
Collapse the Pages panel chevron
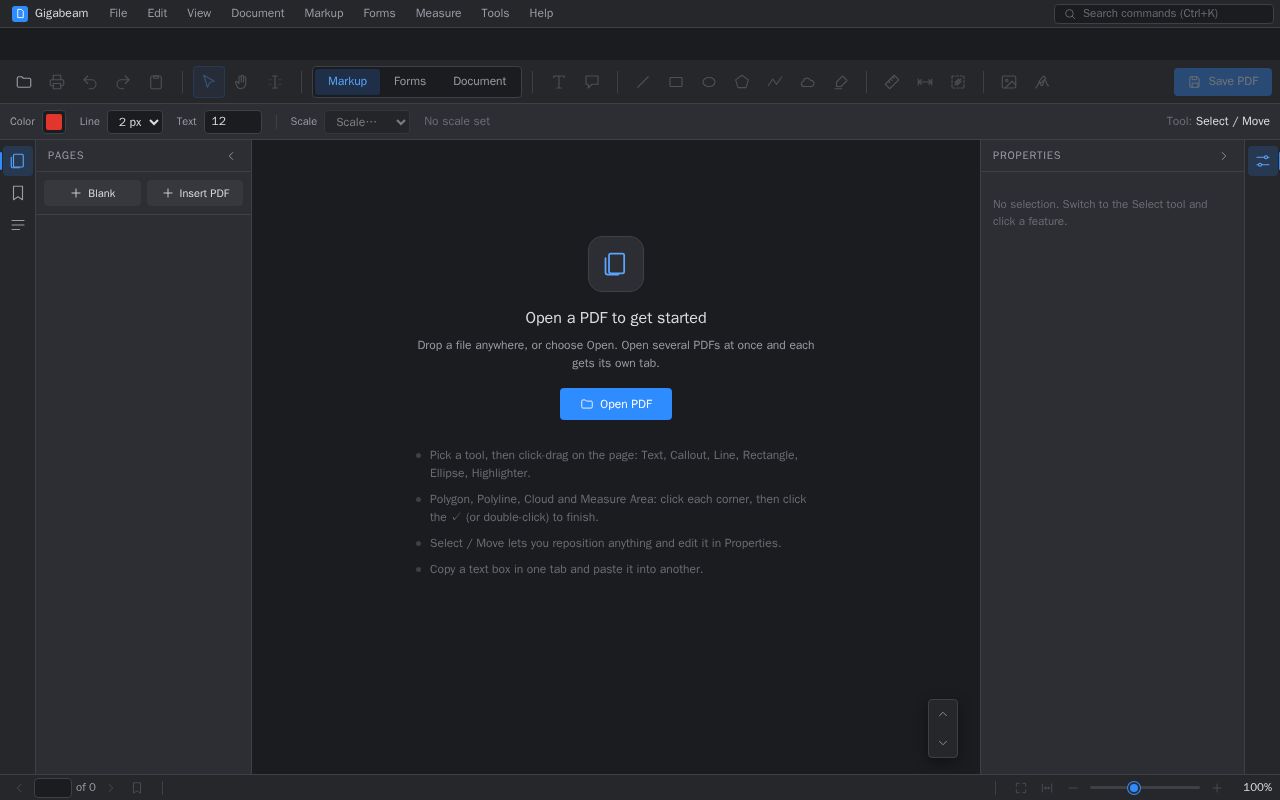point(231,156)
